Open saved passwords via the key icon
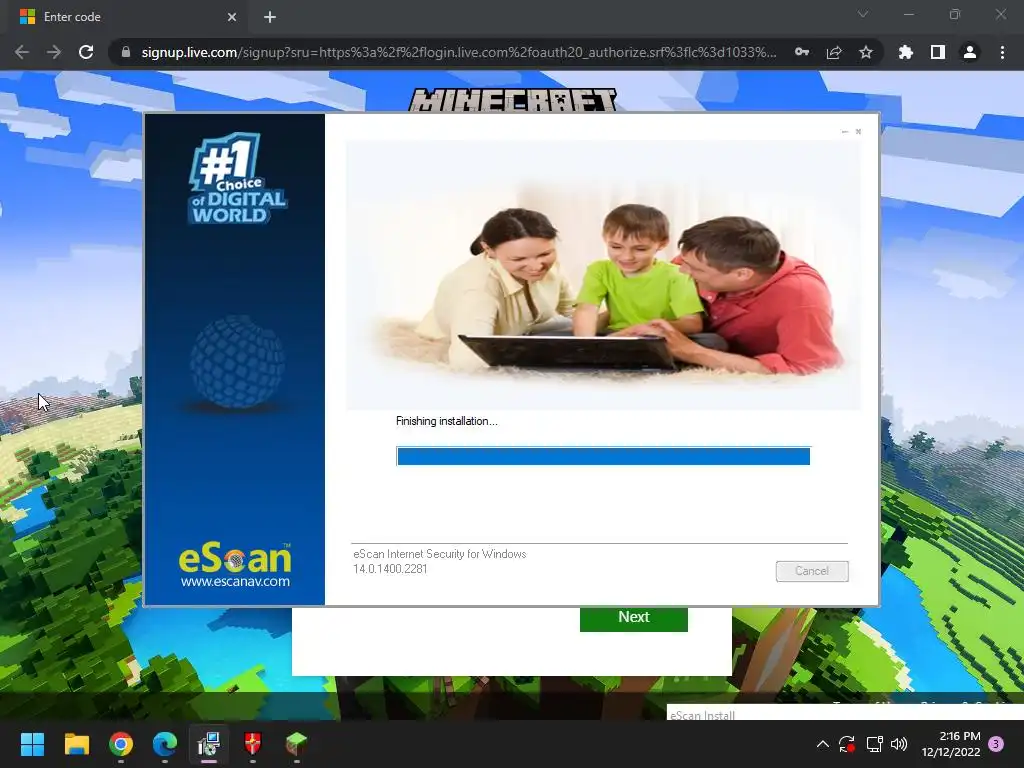The image size is (1024, 768). click(x=802, y=52)
